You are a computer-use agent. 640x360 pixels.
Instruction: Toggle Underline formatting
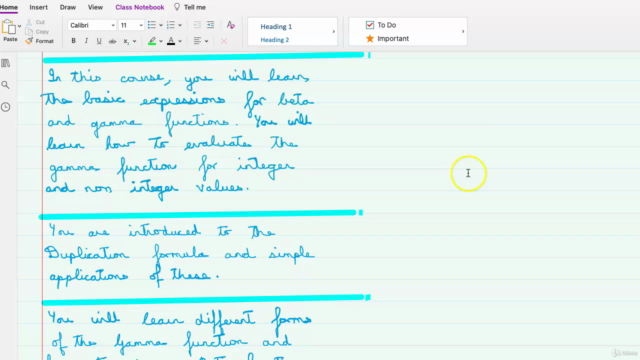pyautogui.click(x=99, y=41)
